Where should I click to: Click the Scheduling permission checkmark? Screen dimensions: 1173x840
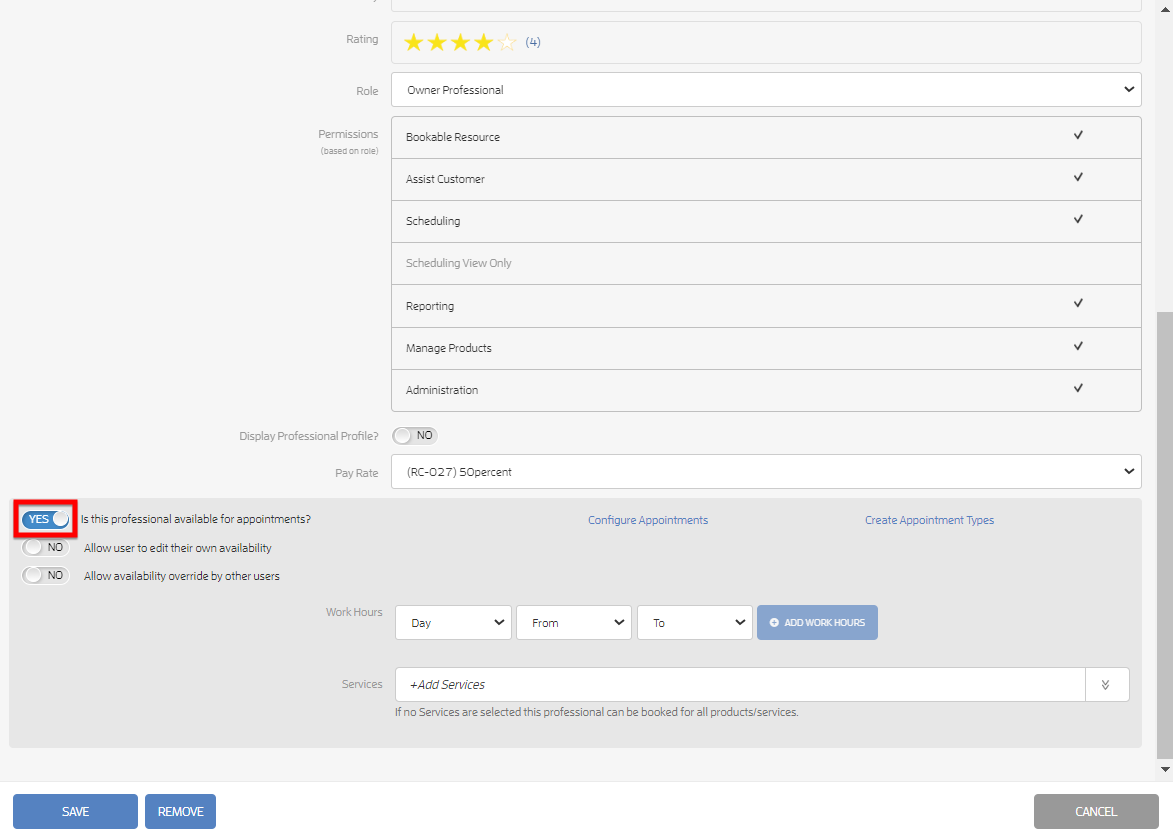pyautogui.click(x=1078, y=219)
